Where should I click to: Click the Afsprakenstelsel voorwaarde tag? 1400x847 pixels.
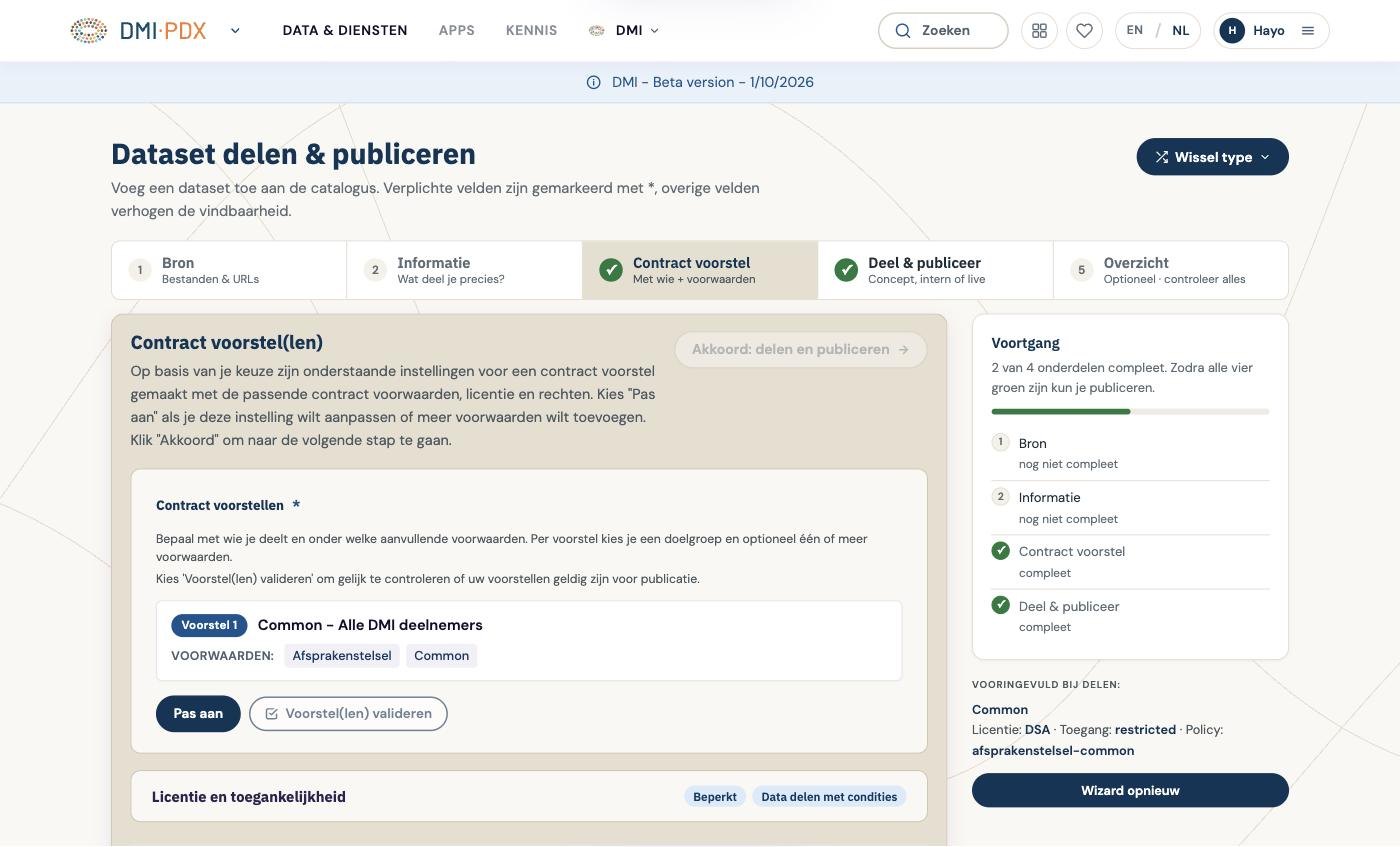click(x=342, y=656)
